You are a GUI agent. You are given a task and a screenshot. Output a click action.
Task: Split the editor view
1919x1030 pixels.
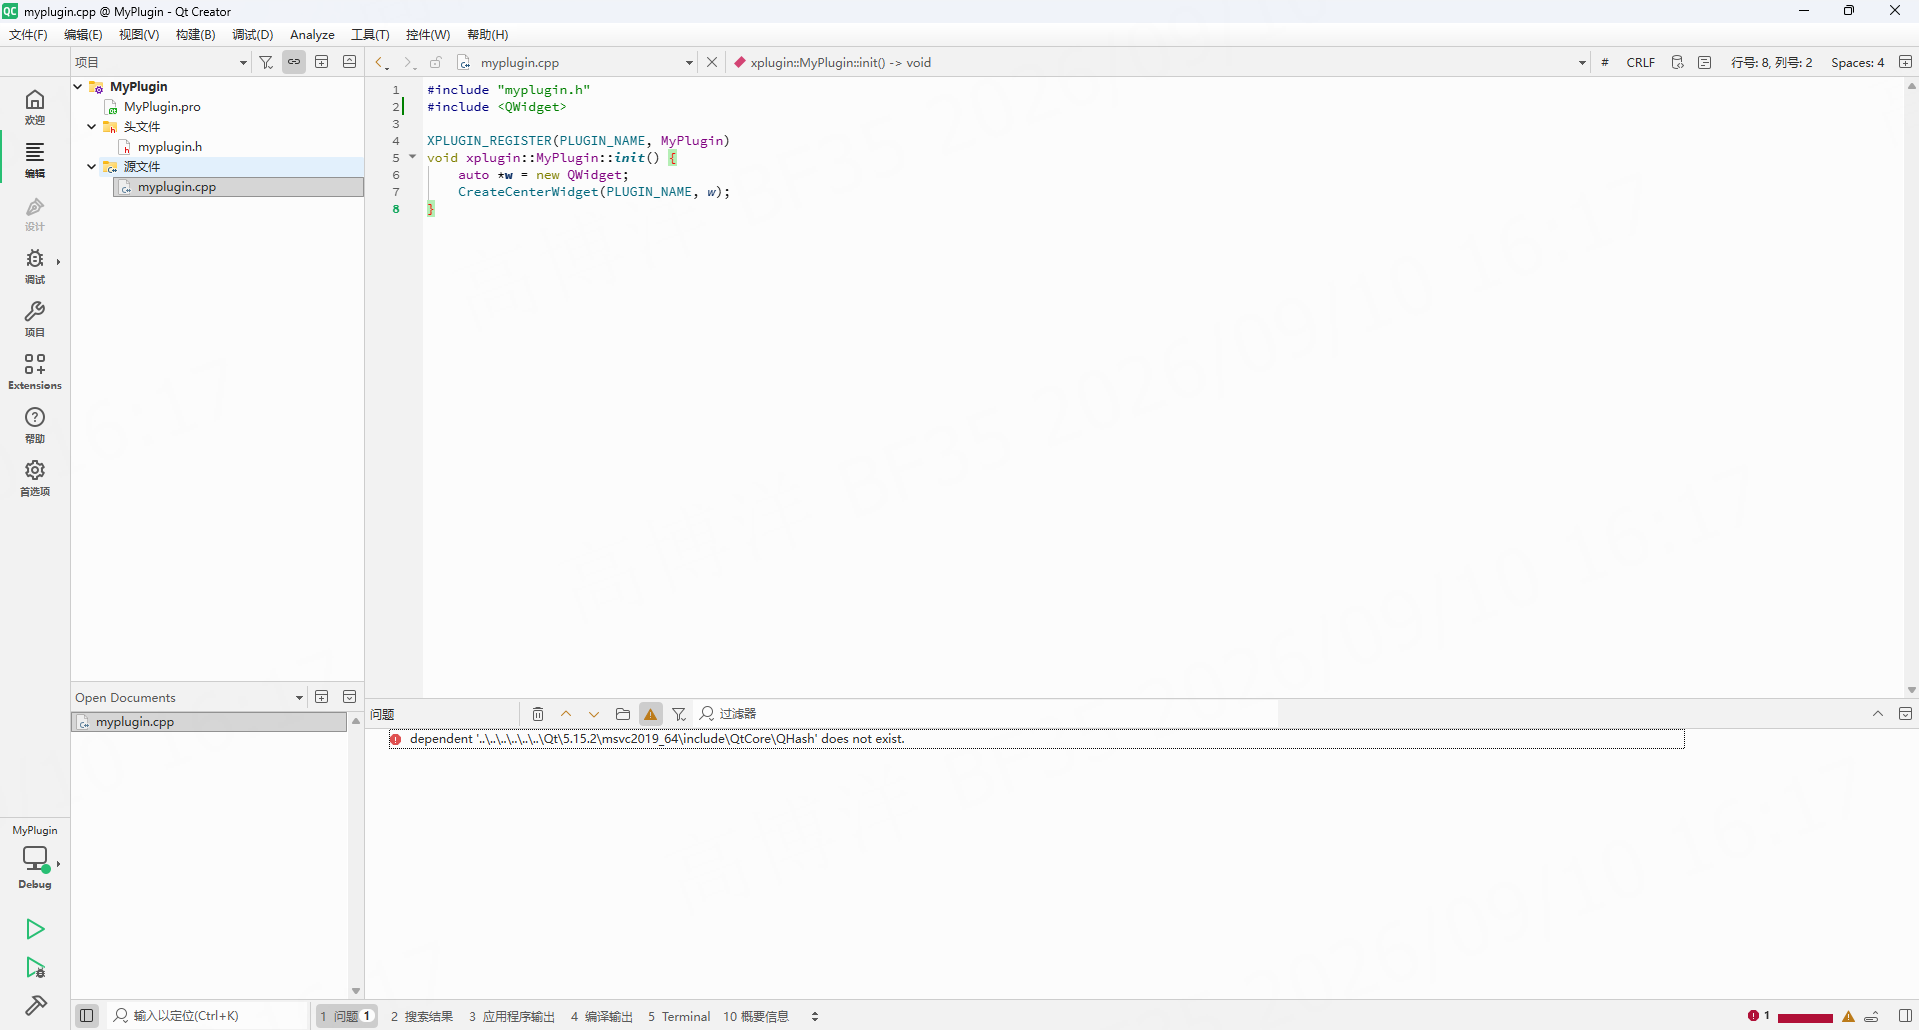click(x=1906, y=62)
